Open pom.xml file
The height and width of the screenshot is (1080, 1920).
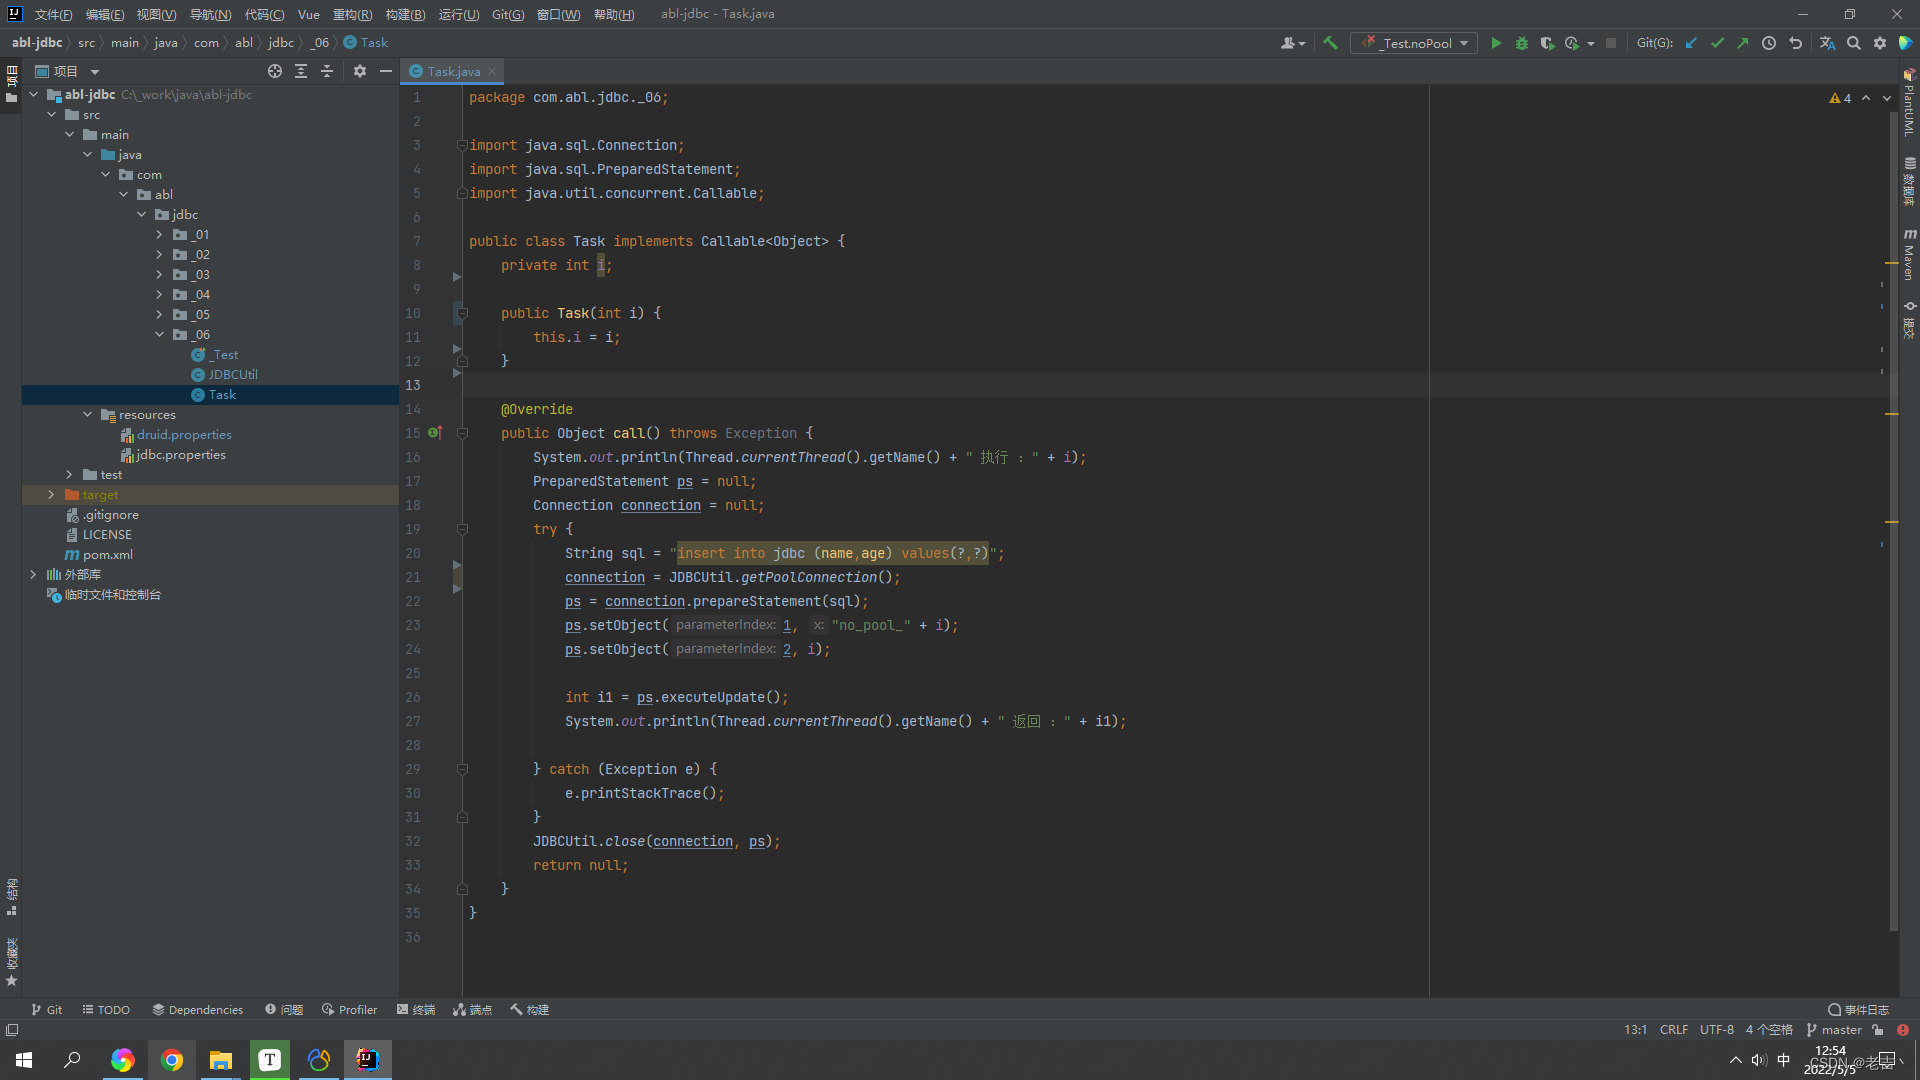click(107, 555)
